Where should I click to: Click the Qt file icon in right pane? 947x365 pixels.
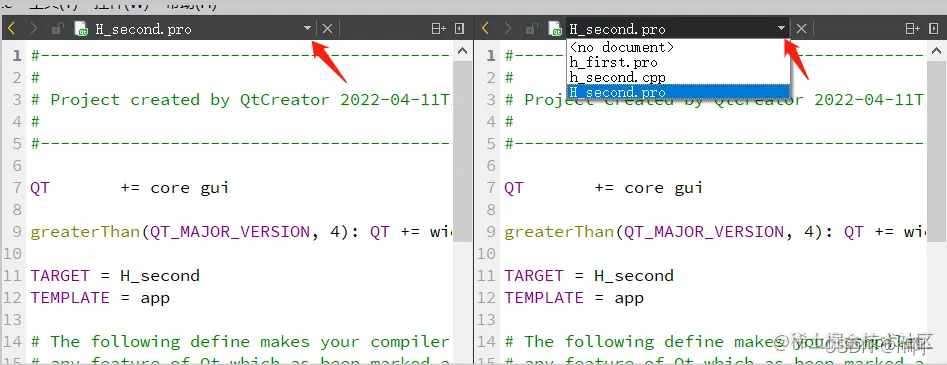tap(555, 28)
